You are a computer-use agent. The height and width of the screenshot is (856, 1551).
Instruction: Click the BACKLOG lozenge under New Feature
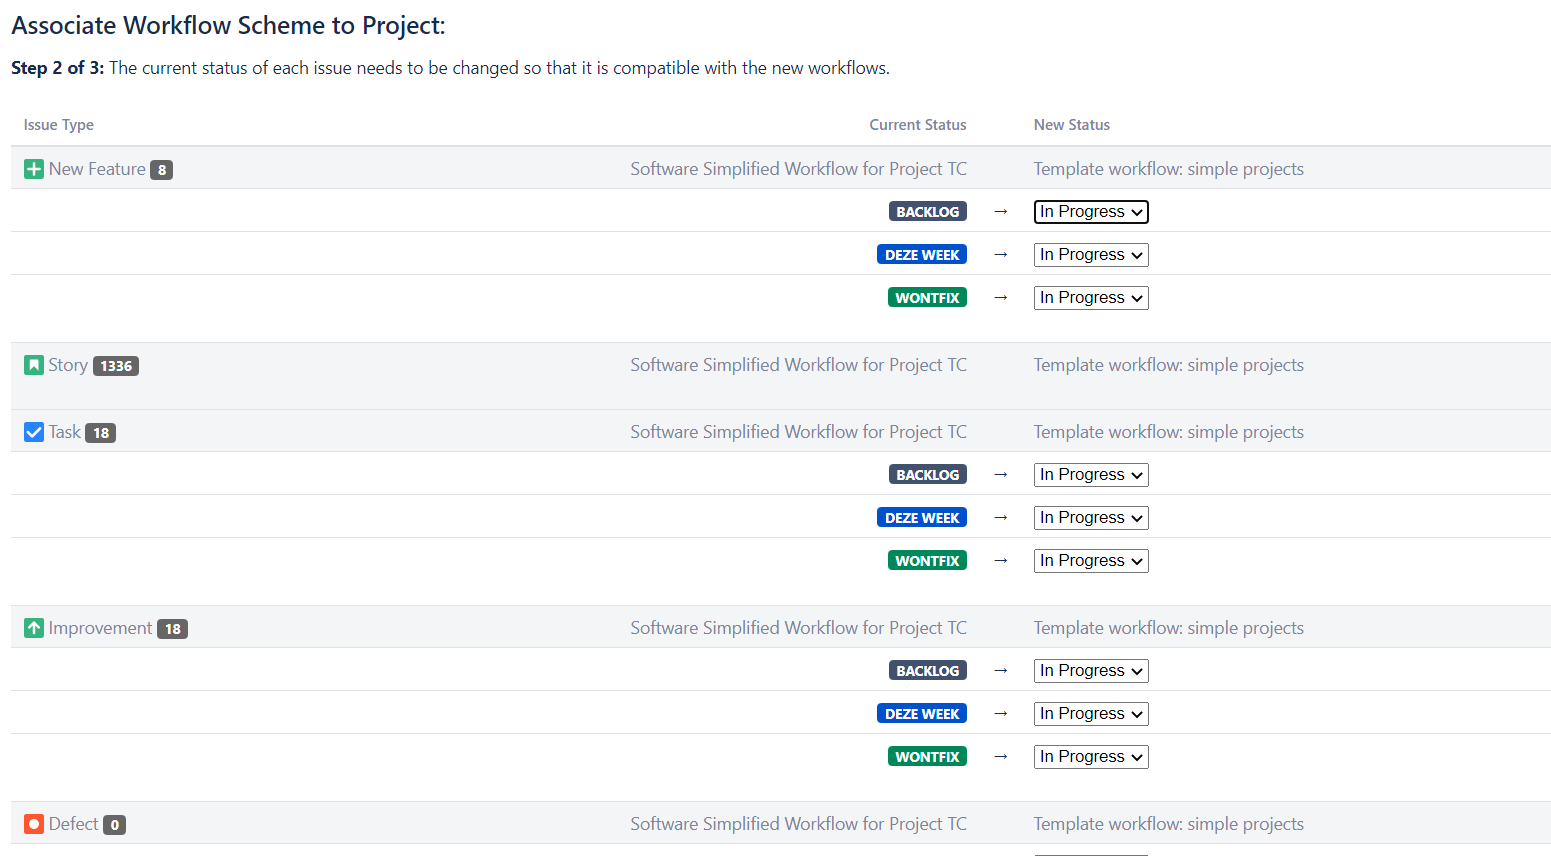(x=928, y=212)
